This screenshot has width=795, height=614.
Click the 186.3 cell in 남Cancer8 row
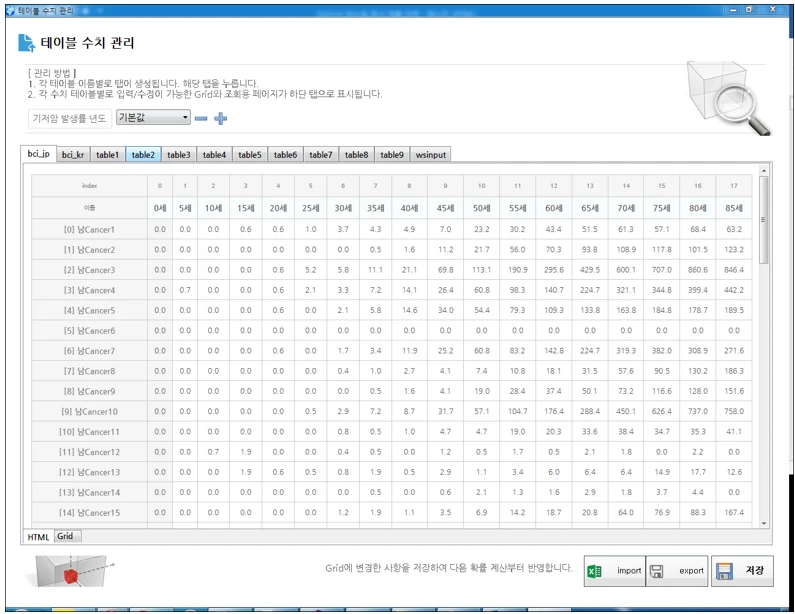pyautogui.click(x=734, y=371)
